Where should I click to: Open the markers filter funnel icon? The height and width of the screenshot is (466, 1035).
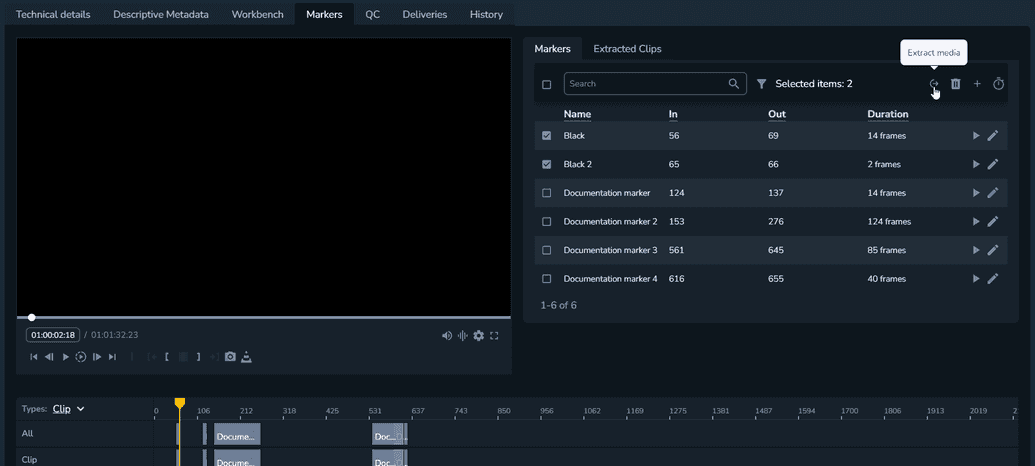point(761,84)
